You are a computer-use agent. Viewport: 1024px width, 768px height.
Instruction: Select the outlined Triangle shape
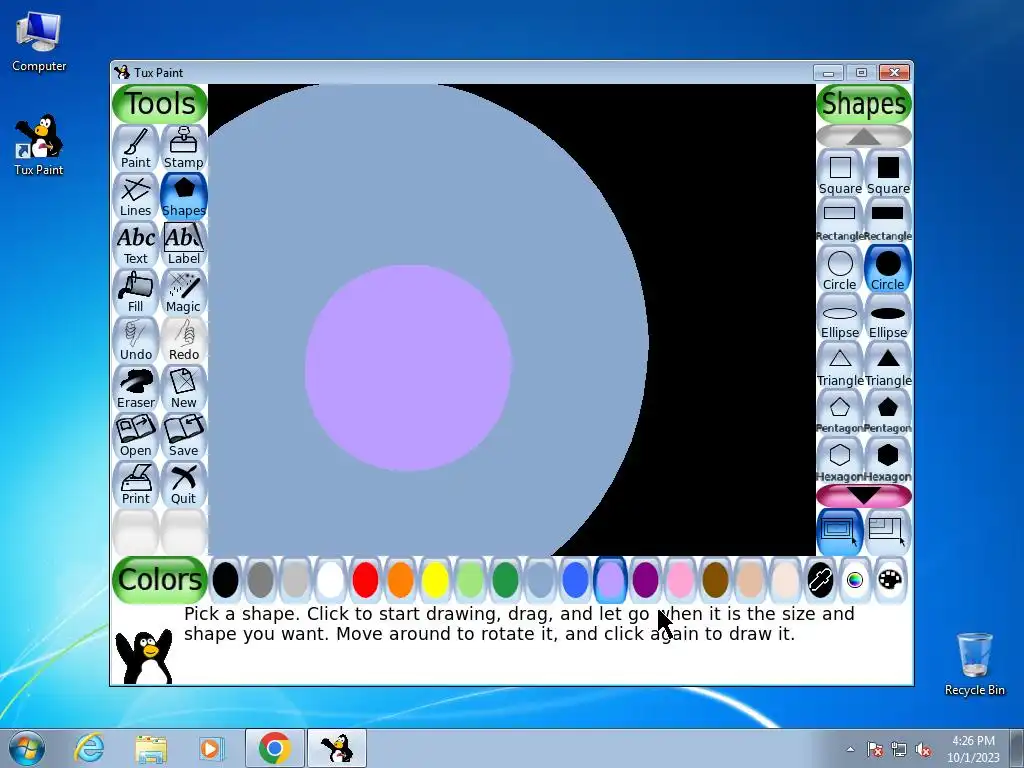[840, 366]
